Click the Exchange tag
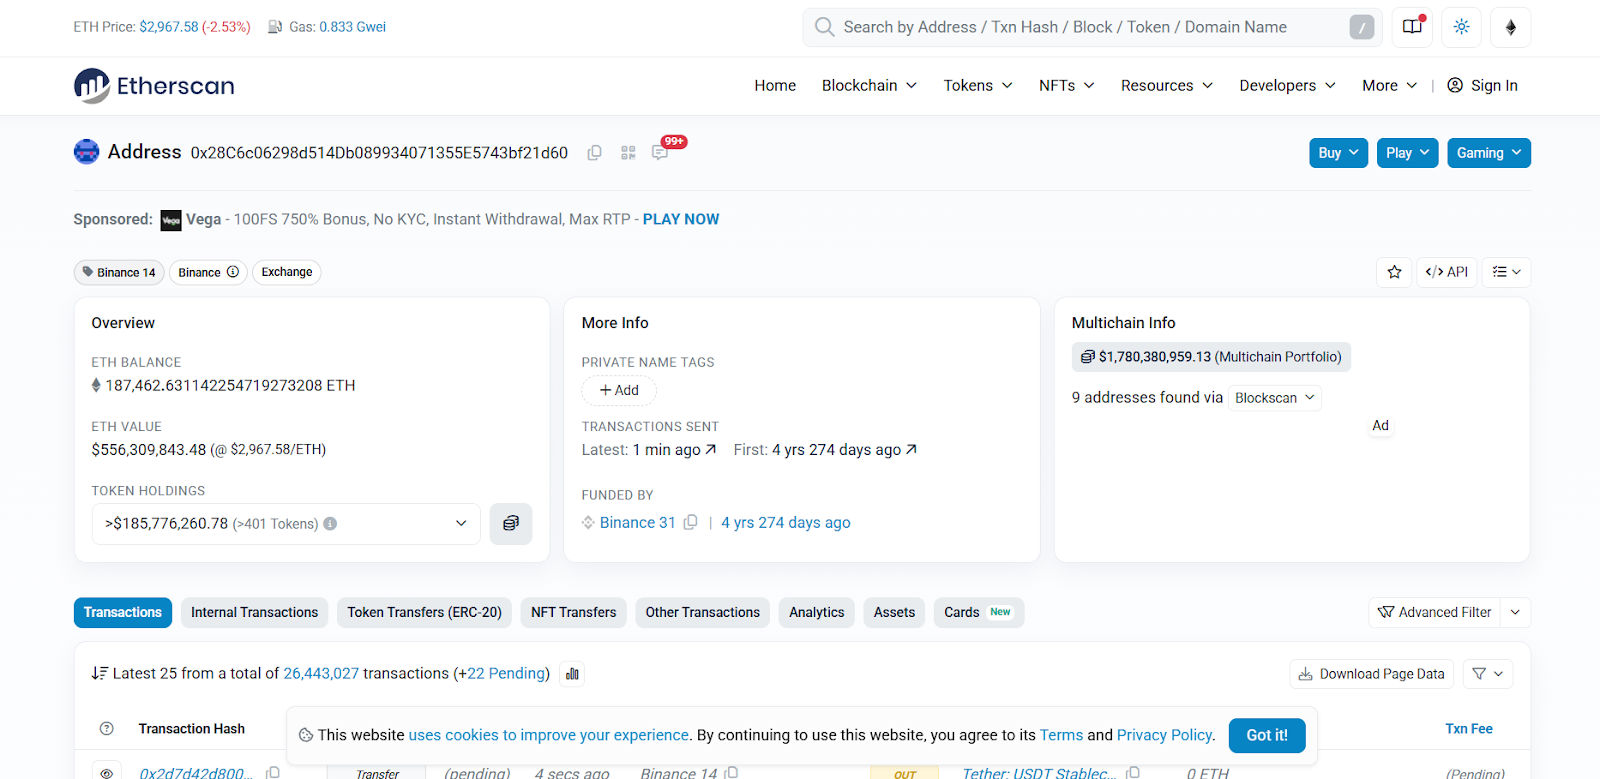The image size is (1600, 779). coord(287,272)
